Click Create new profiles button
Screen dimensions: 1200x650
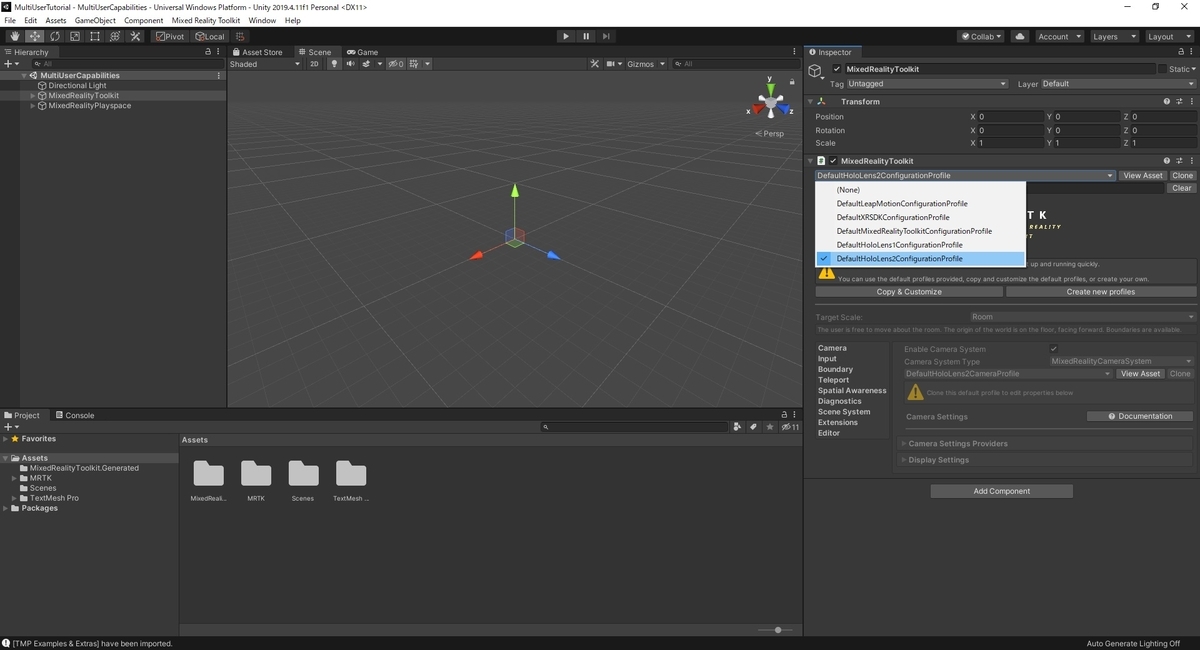click(x=1101, y=292)
